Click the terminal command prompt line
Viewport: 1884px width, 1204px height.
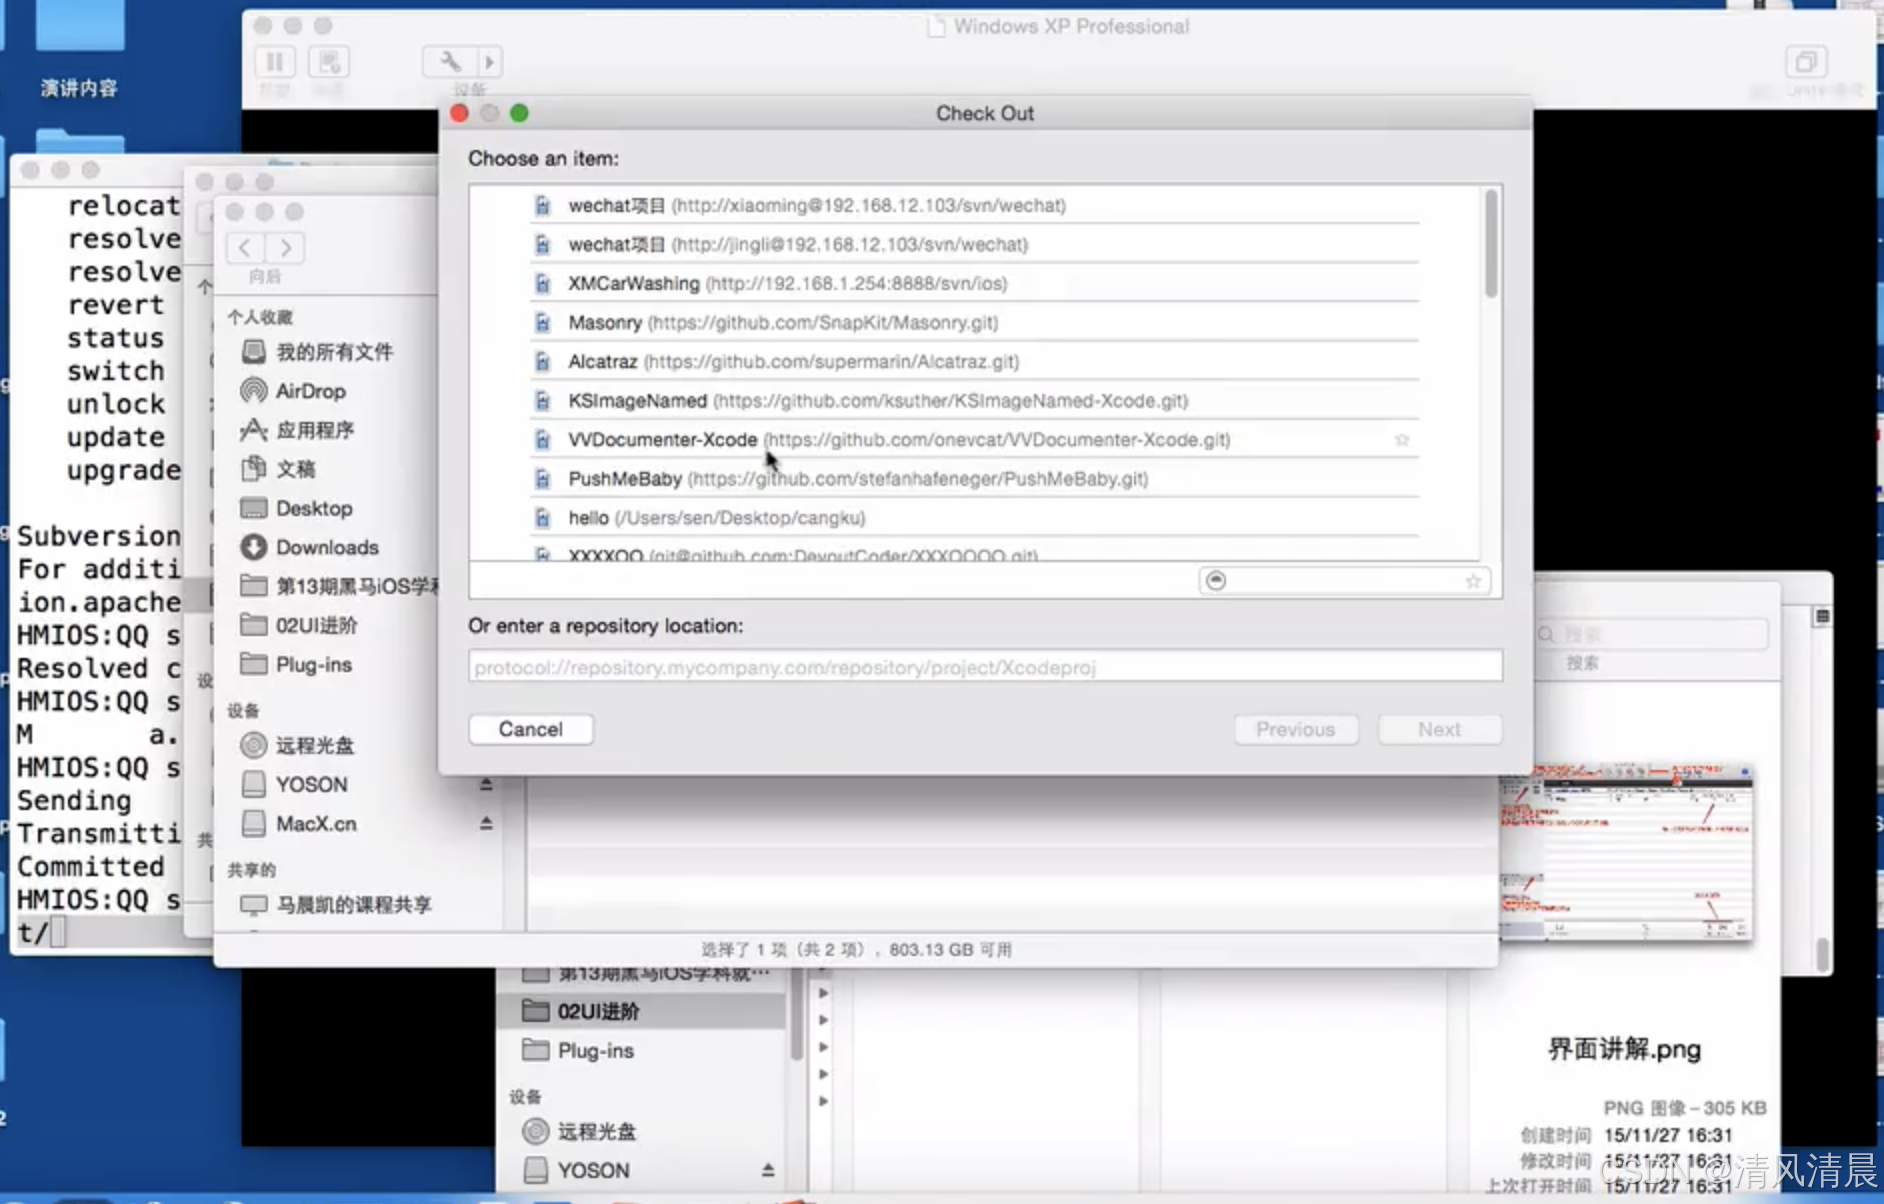(x=97, y=932)
